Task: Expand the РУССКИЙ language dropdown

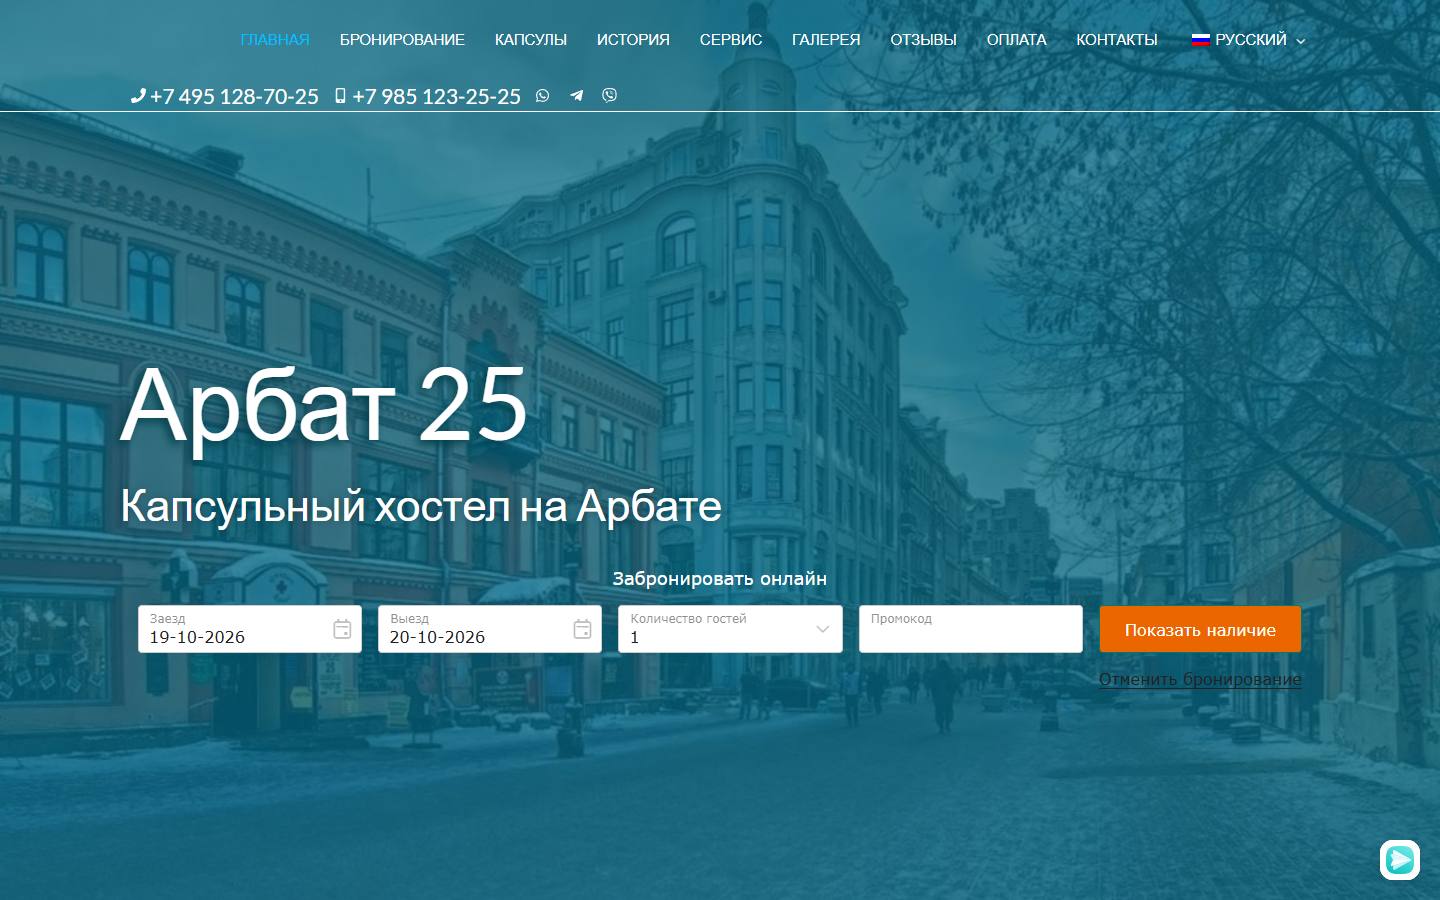Action: tap(1248, 40)
